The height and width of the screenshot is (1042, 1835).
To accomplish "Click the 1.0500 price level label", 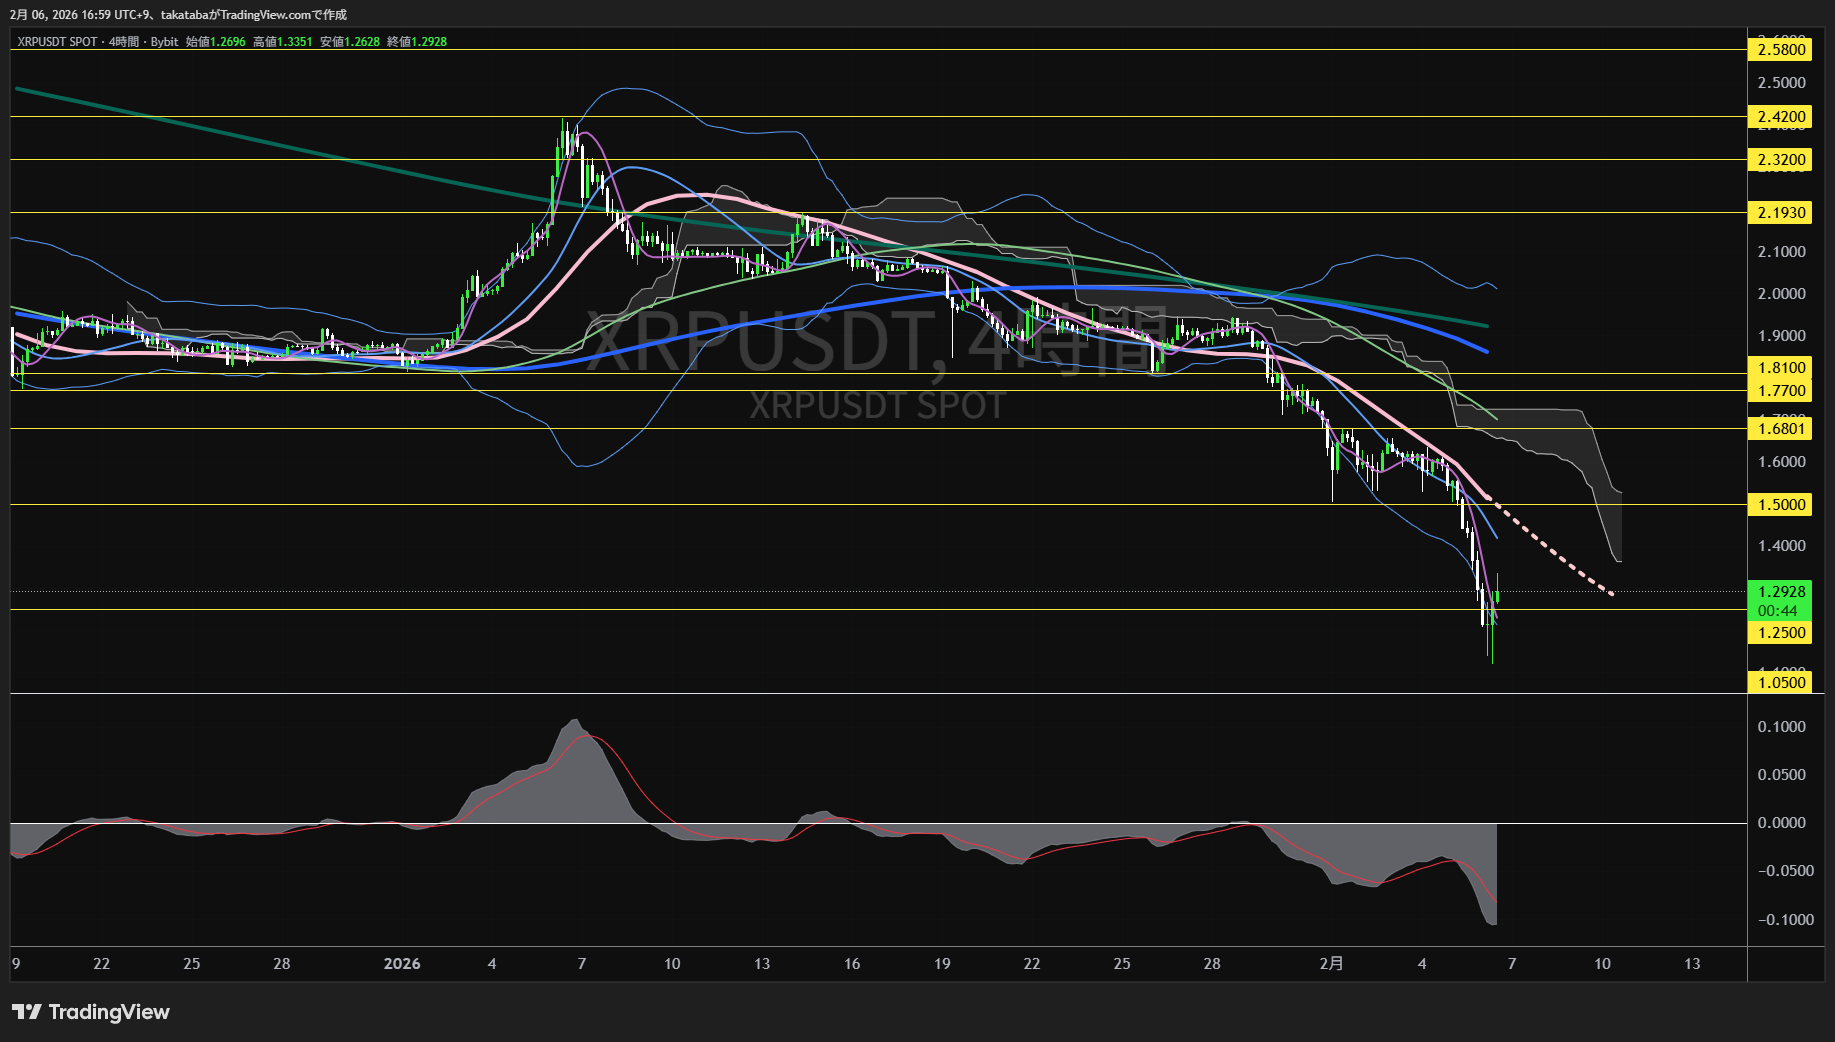I will click(x=1781, y=683).
